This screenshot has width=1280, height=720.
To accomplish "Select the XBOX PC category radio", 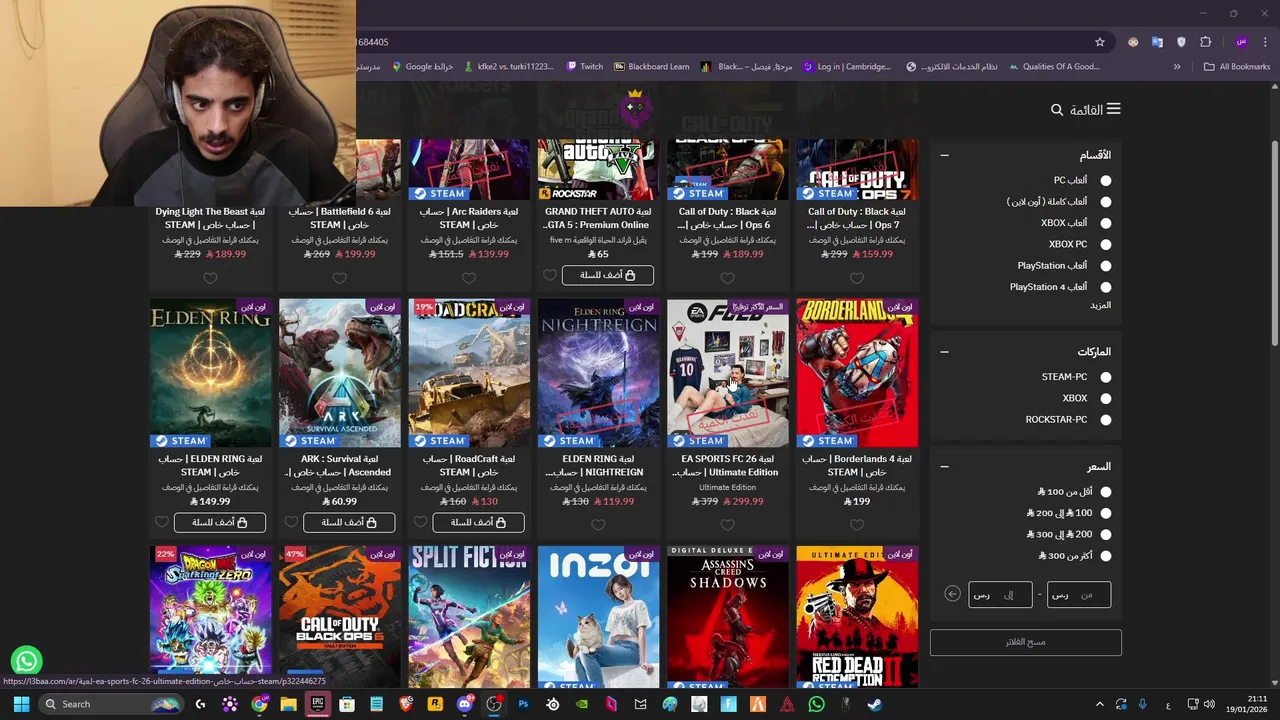I will click(x=1106, y=244).
